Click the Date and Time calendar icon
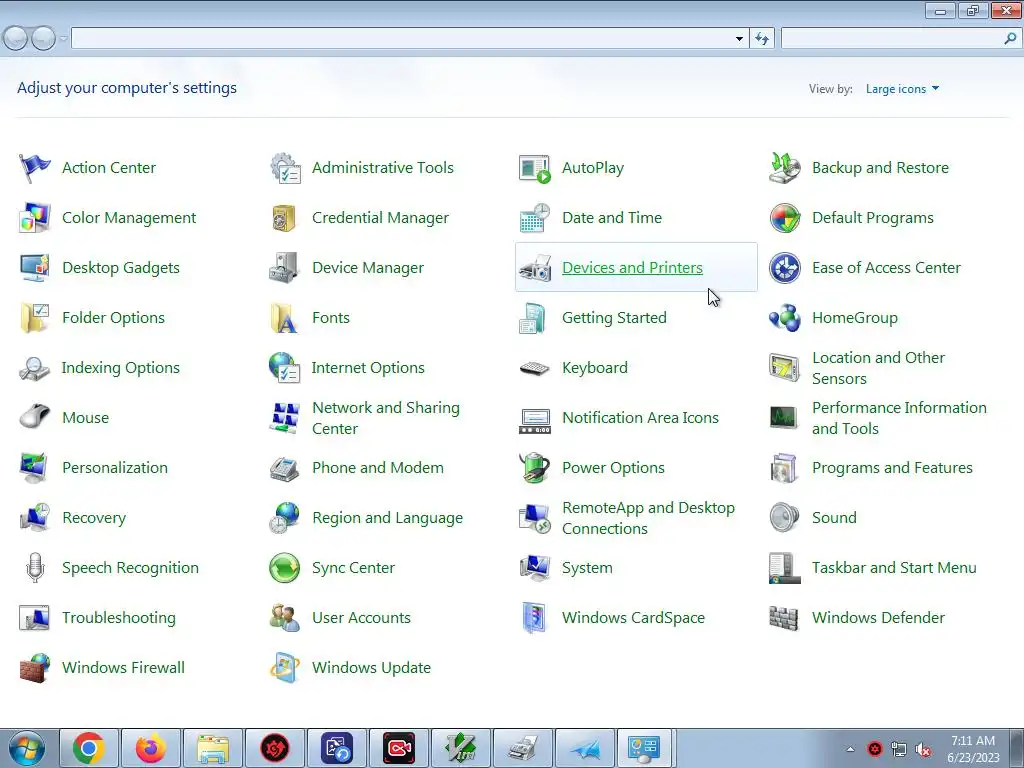Viewport: 1024px width, 768px height. pyautogui.click(x=534, y=218)
